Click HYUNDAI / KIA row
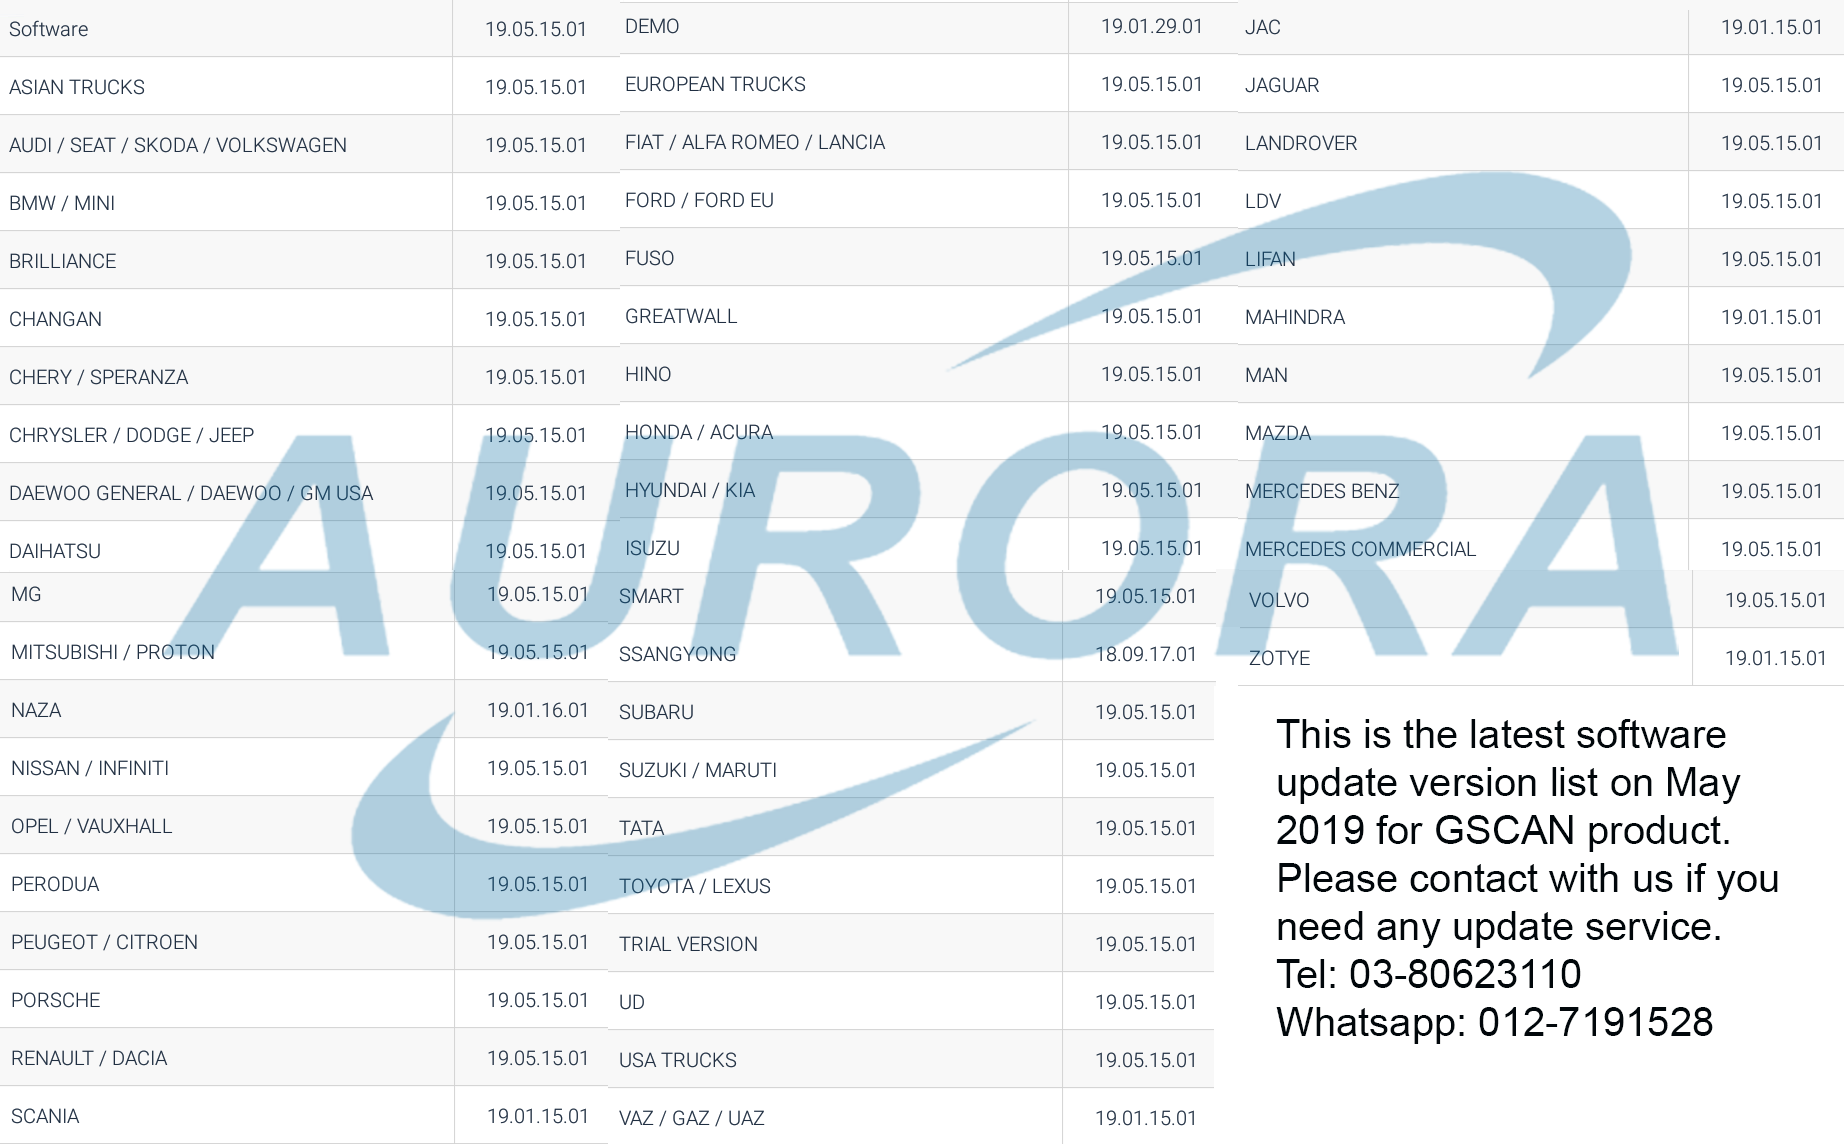Screen dimensions: 1844x1144 [690, 490]
